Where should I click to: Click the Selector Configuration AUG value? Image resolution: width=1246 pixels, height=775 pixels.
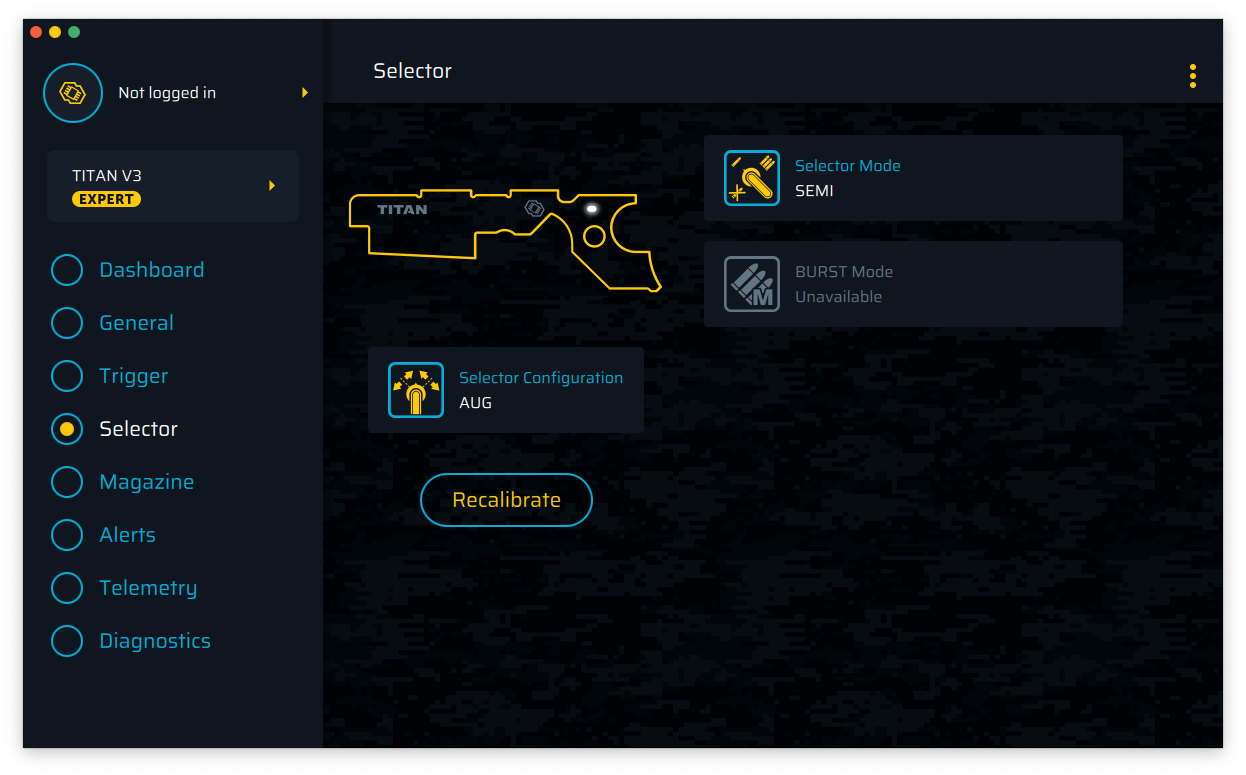click(476, 403)
